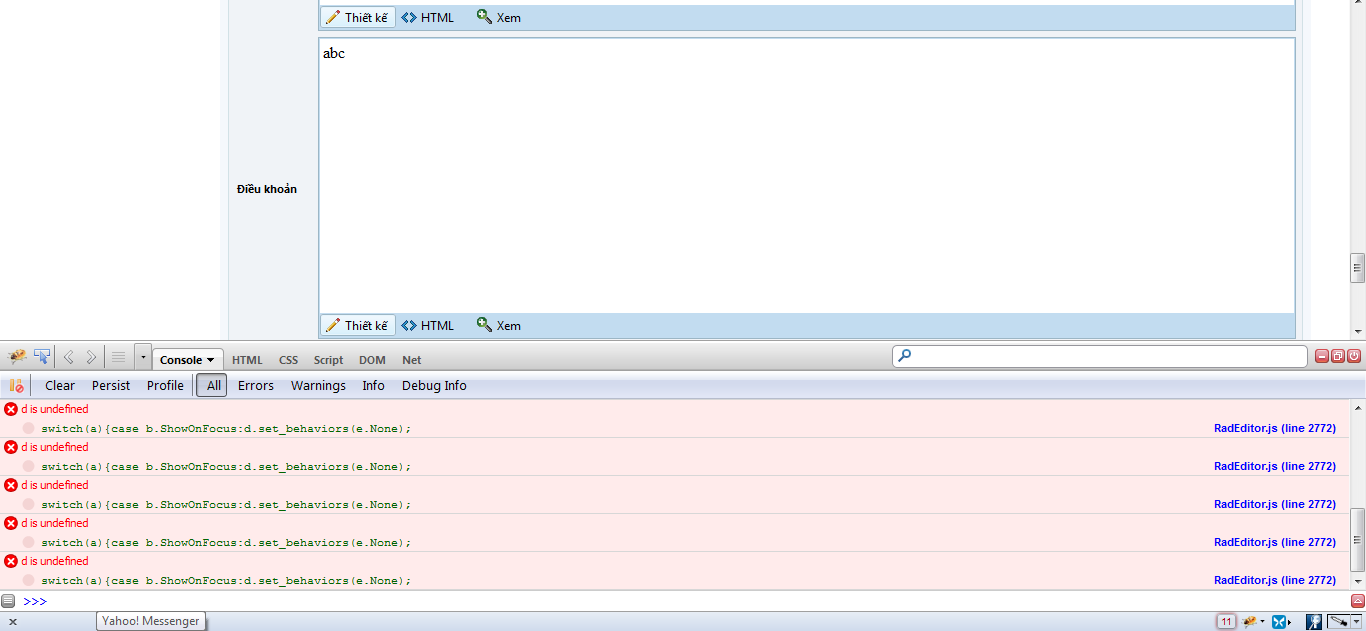Click the page vertical scrollbar thumb
Viewport: 1366px width, 631px height.
pos(1357,267)
